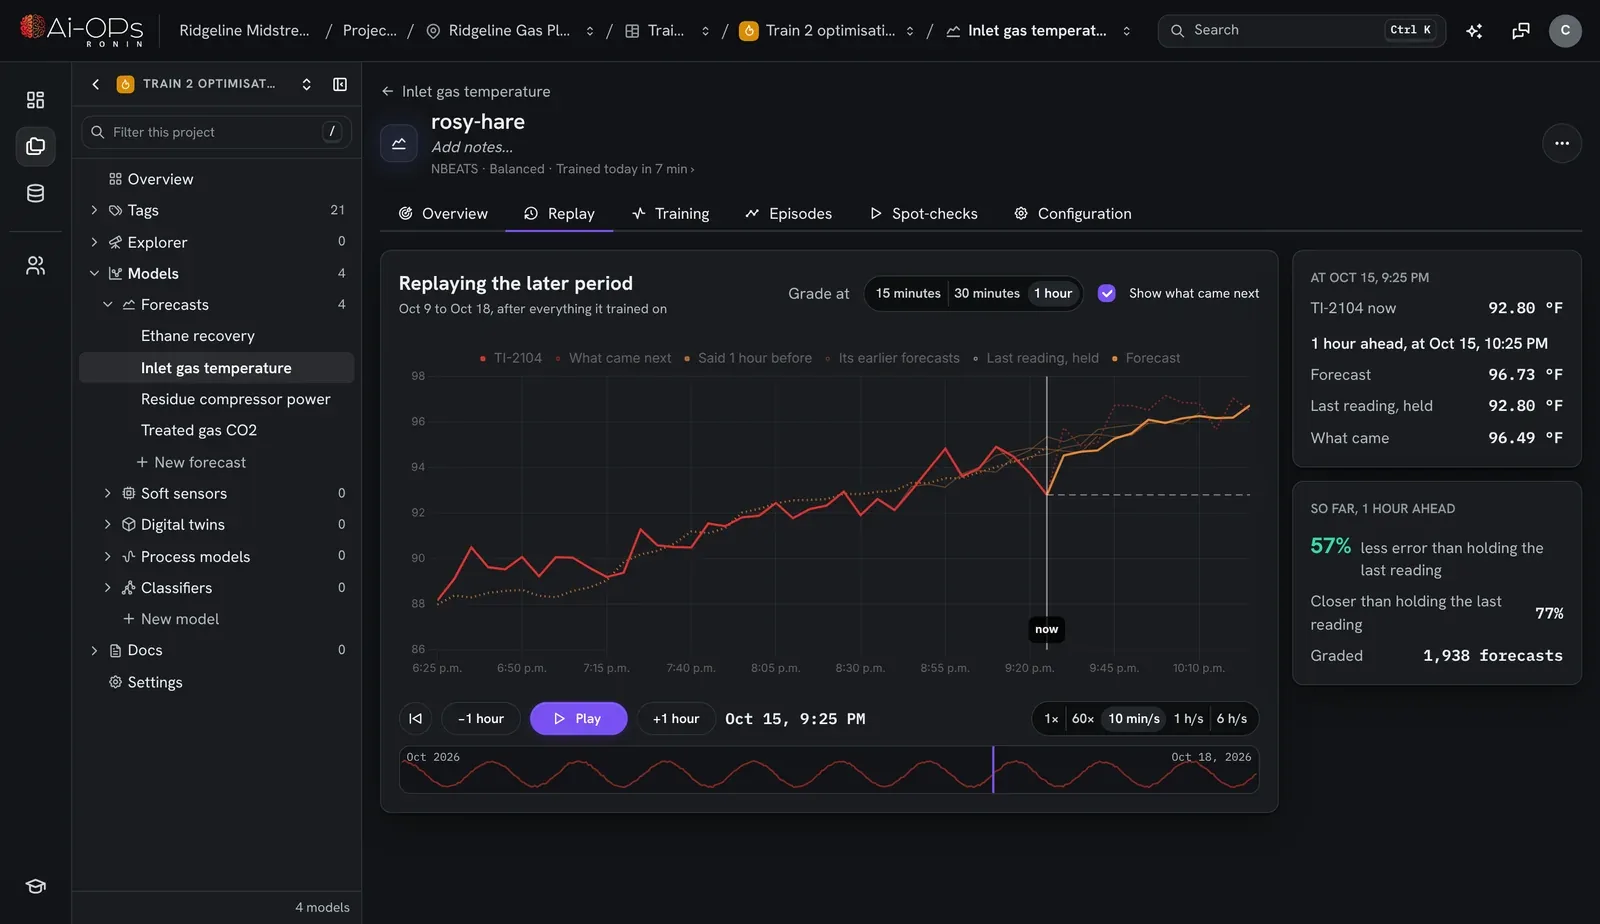Click the Add notes... placeholder
The height and width of the screenshot is (924, 1600).
472,147
